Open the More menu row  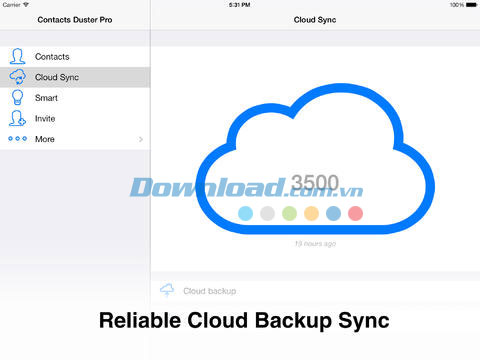pyautogui.click(x=75, y=139)
